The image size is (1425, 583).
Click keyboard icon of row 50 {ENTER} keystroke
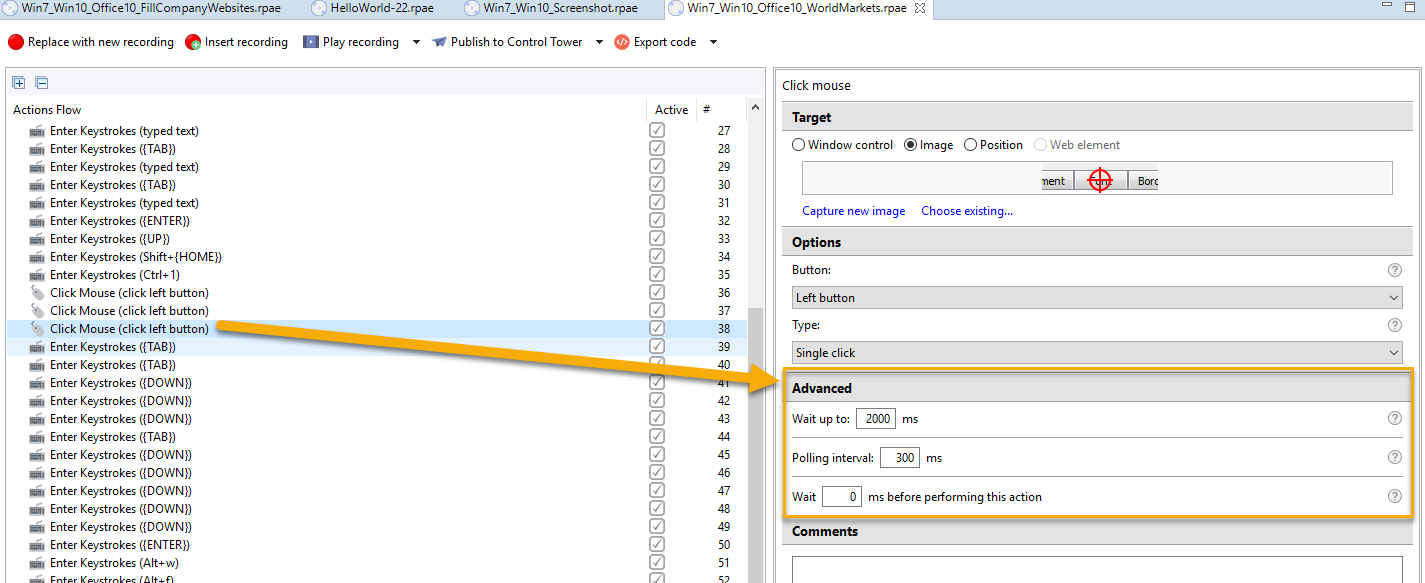pyautogui.click(x=37, y=545)
